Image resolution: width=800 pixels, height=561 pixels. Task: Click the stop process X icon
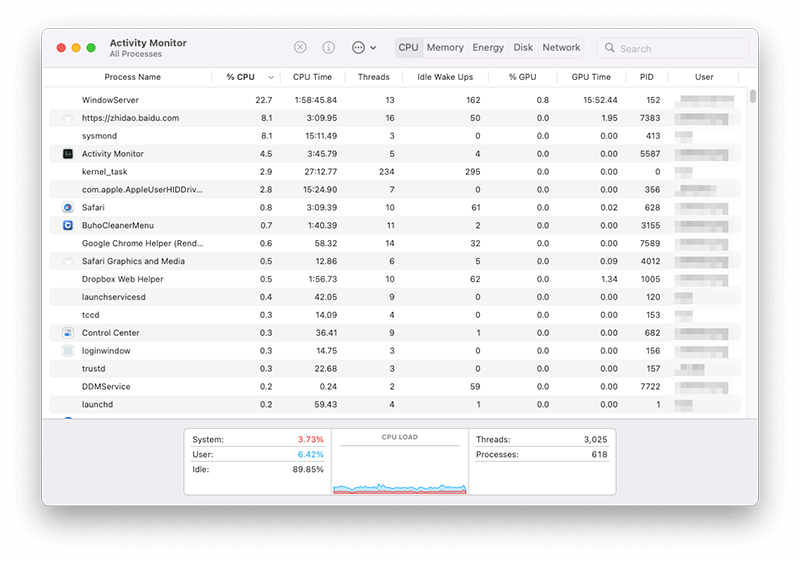coord(300,47)
